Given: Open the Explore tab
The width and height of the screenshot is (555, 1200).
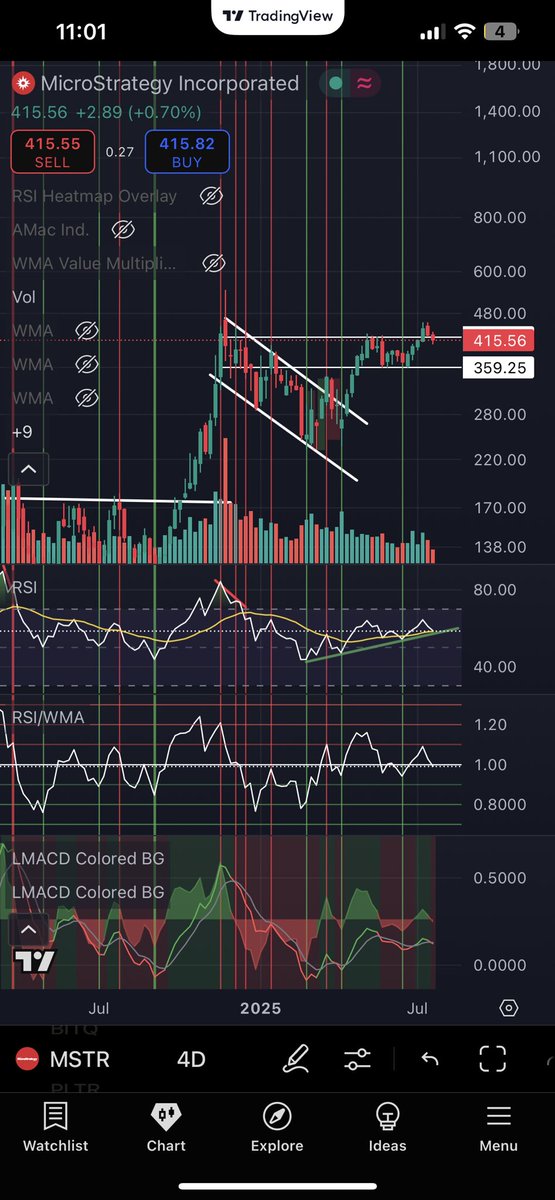Looking at the screenshot, I should 277,1128.
